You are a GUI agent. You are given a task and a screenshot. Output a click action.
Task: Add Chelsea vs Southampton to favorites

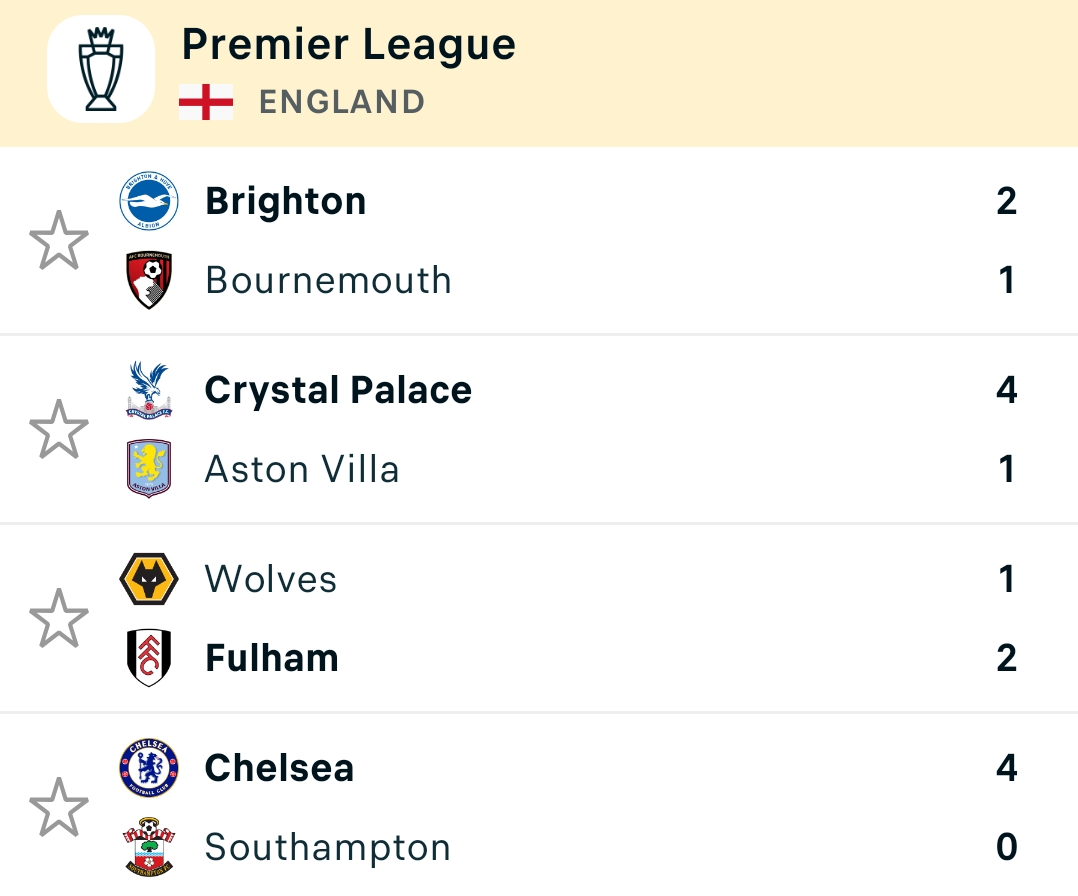click(59, 807)
